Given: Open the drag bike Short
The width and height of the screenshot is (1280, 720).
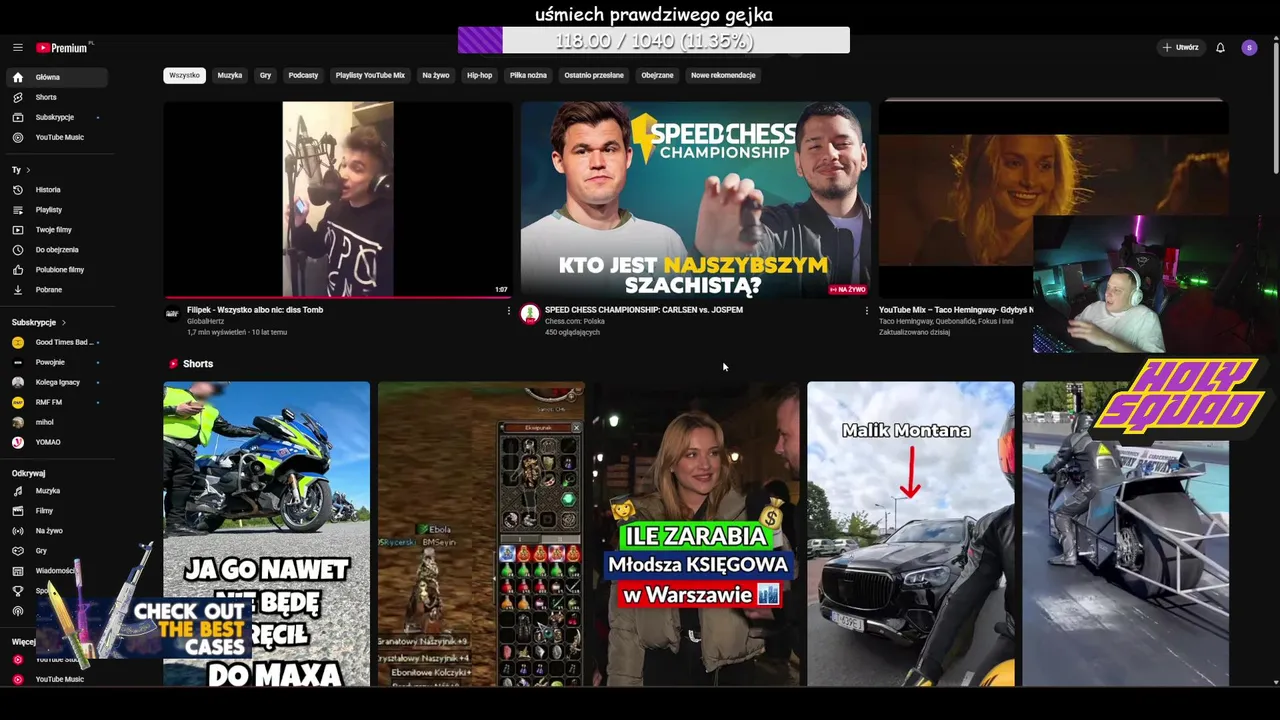Looking at the screenshot, I should click(1126, 534).
